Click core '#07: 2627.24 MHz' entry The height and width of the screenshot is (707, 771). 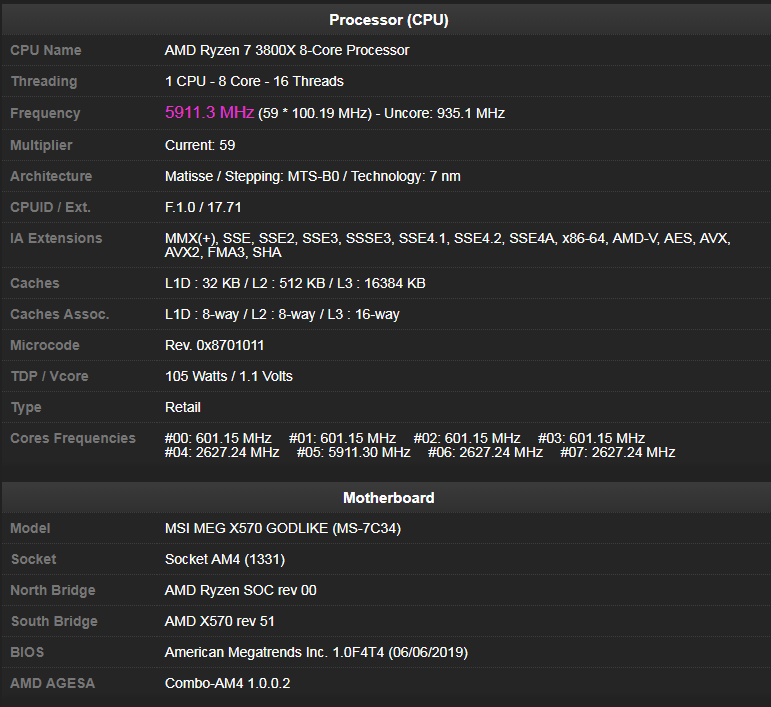pyautogui.click(x=618, y=452)
